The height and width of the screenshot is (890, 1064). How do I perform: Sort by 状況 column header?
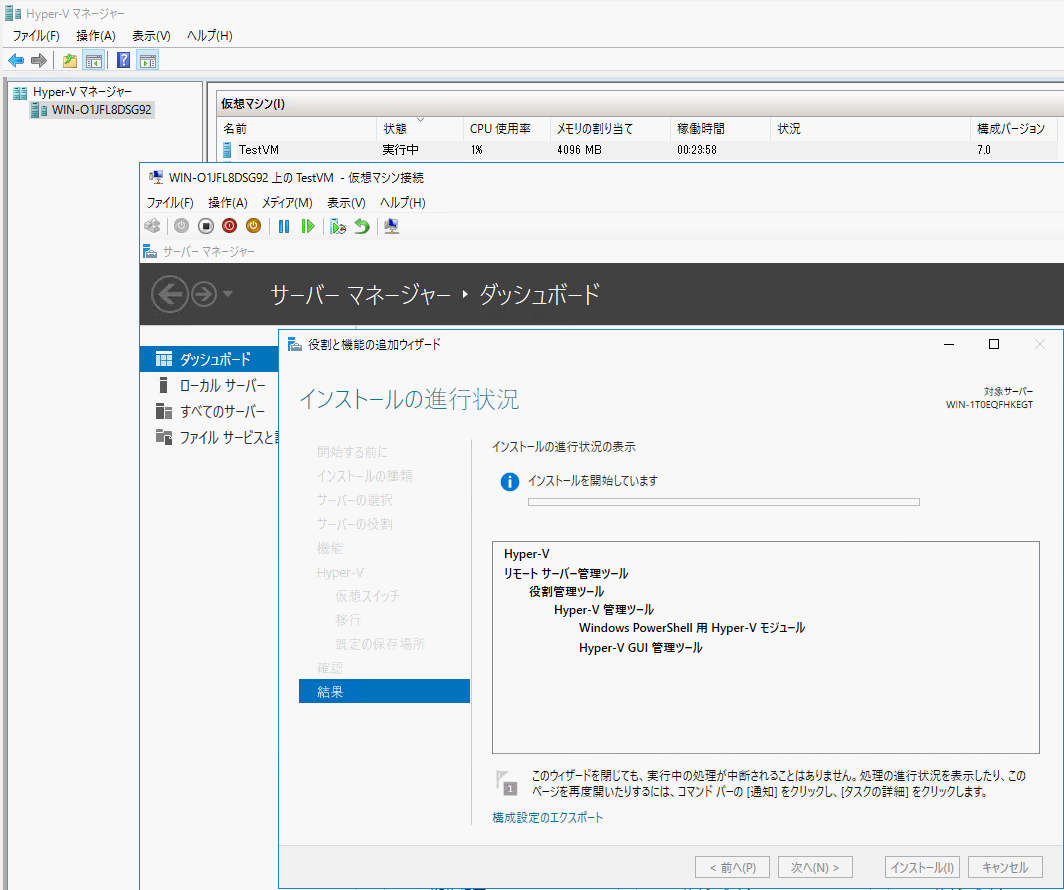coord(870,129)
